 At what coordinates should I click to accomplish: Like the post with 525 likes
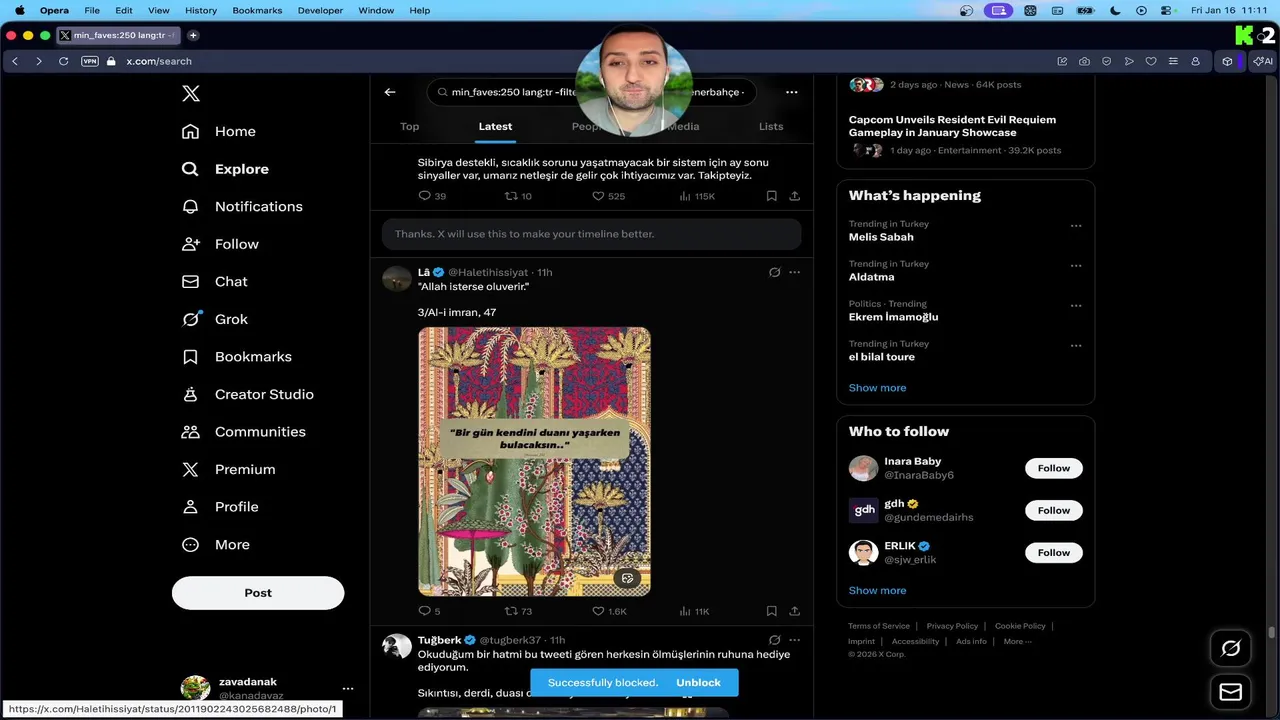(608, 196)
